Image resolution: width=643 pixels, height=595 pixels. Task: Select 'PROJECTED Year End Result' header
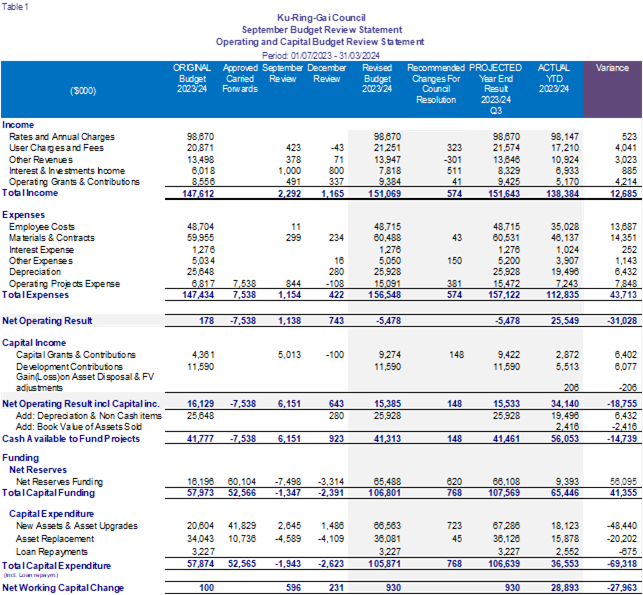(495, 89)
